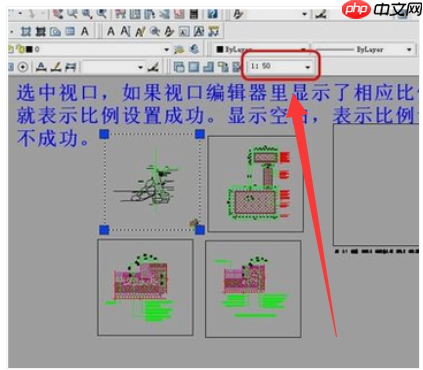
Task: Open the Markup Set Manager icon
Action: 179,14
